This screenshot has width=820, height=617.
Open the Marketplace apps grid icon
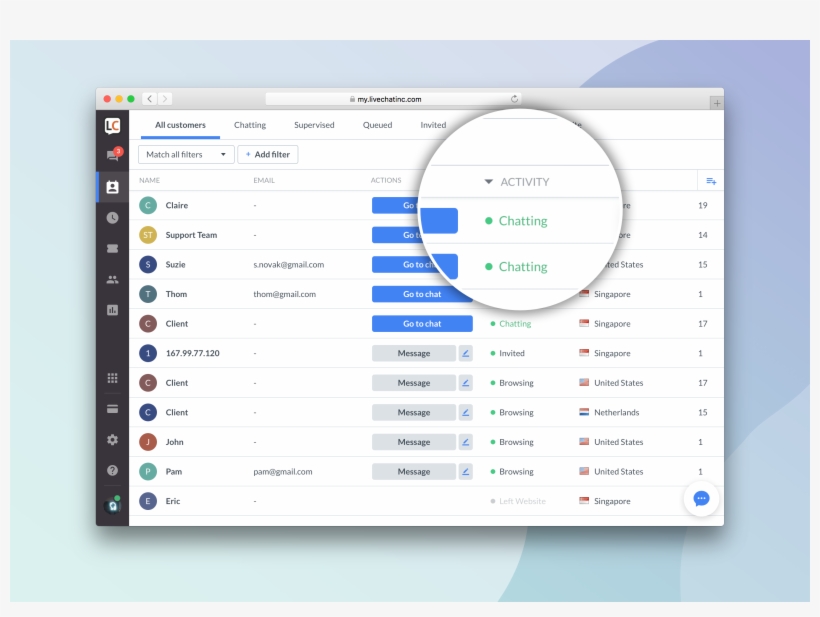click(x=112, y=378)
